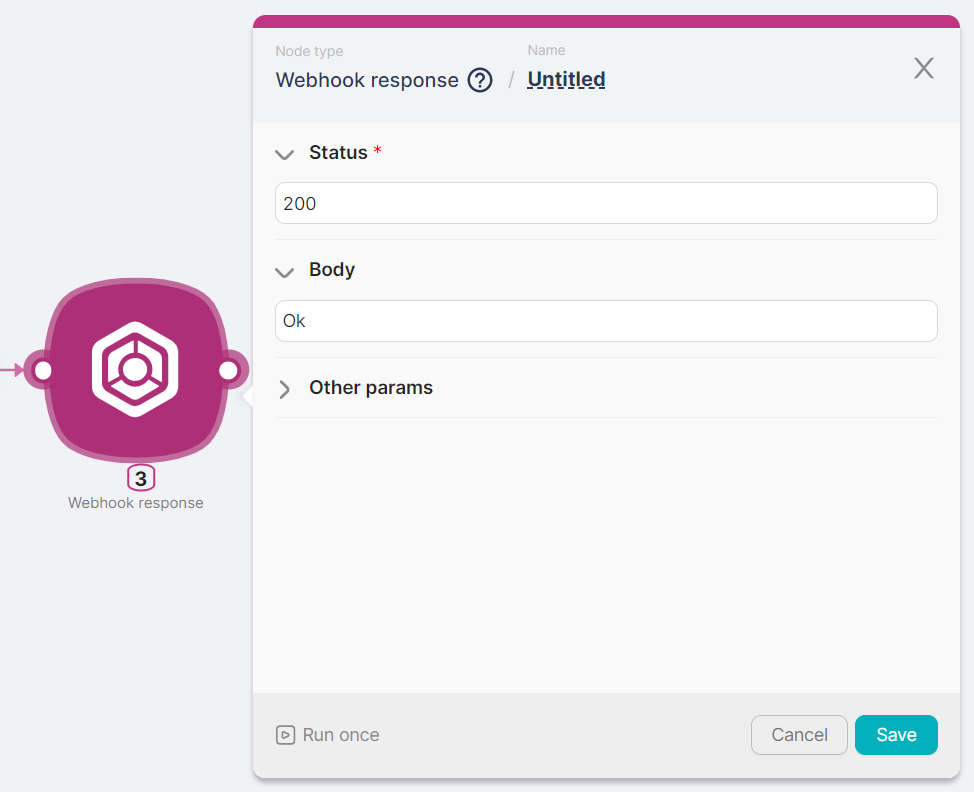This screenshot has width=974, height=792.
Task: Click the Body section heading text
Action: 332,270
